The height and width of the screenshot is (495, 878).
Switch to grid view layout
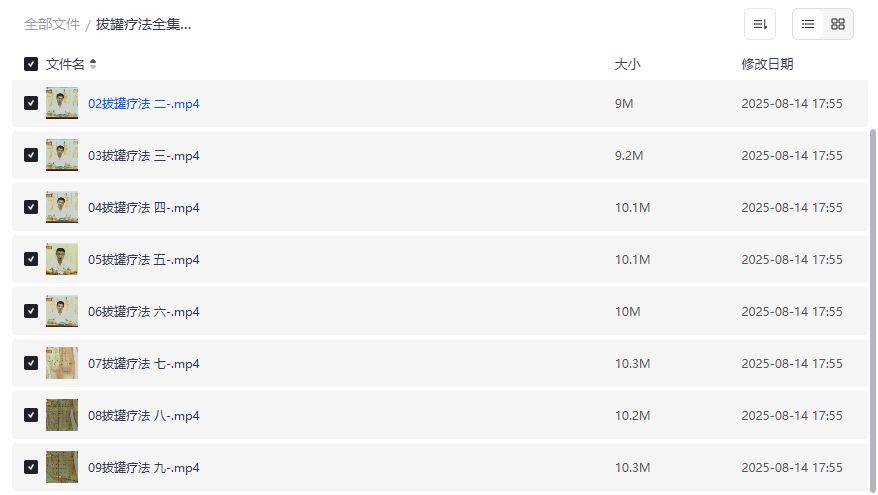838,24
